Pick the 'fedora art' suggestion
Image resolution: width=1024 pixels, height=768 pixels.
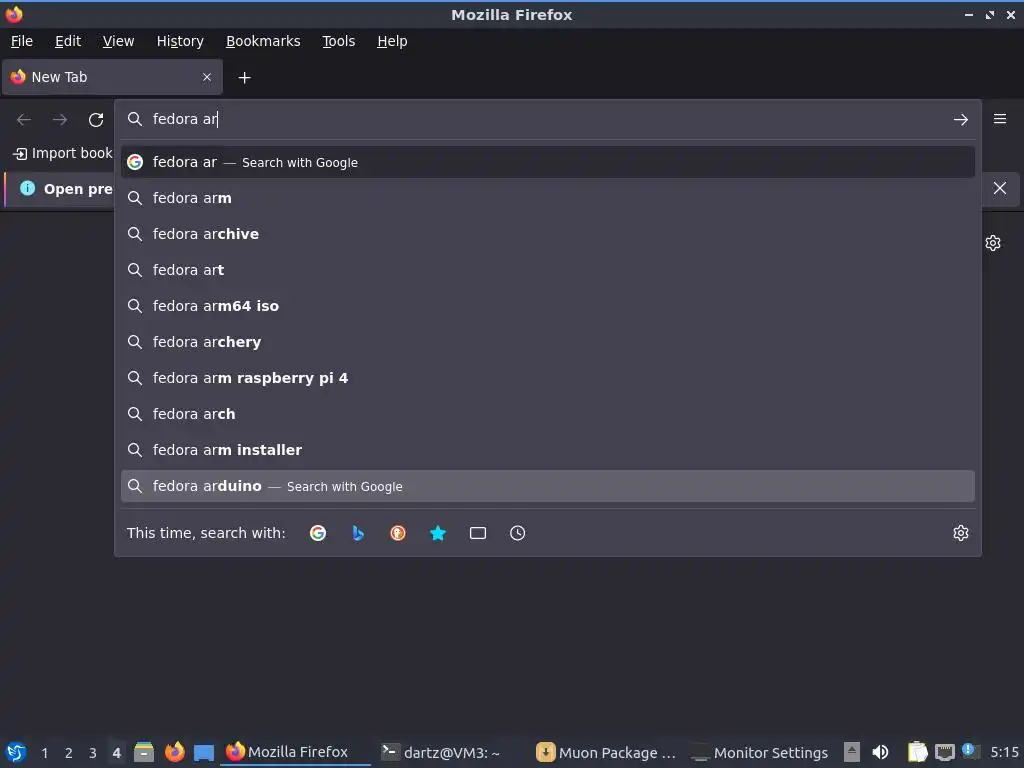(547, 270)
